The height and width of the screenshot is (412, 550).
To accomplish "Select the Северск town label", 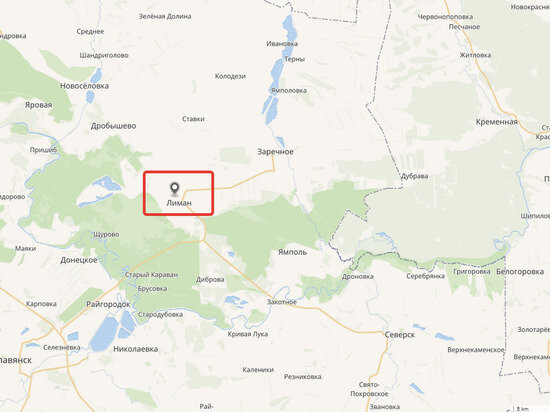I will tap(400, 335).
